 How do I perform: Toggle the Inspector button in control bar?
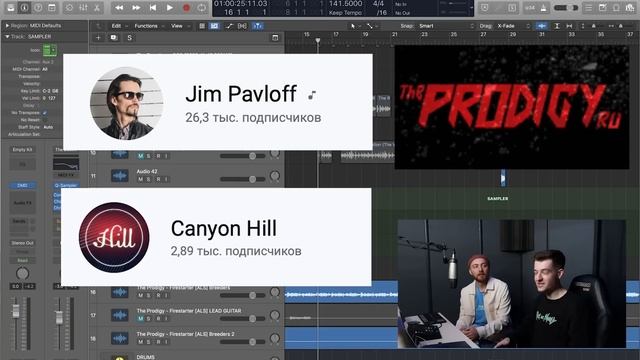(x=24, y=8)
